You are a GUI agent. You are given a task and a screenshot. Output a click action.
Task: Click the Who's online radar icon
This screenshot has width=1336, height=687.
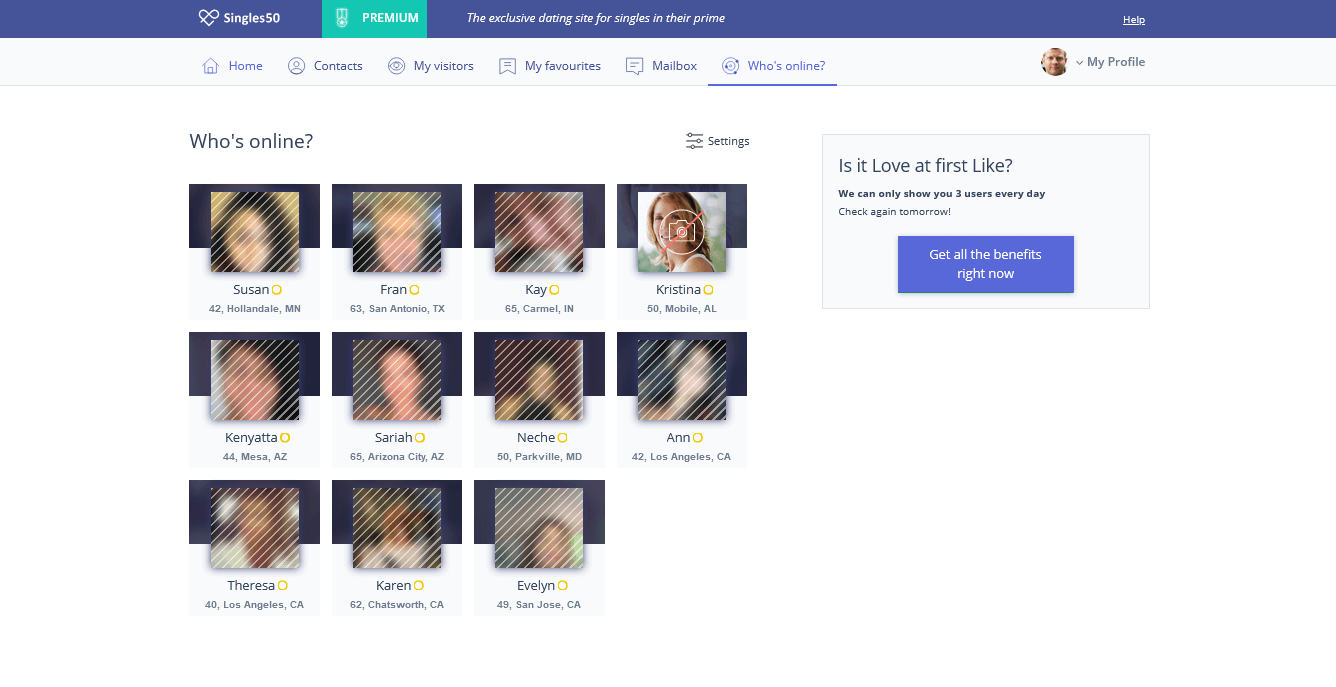730,66
